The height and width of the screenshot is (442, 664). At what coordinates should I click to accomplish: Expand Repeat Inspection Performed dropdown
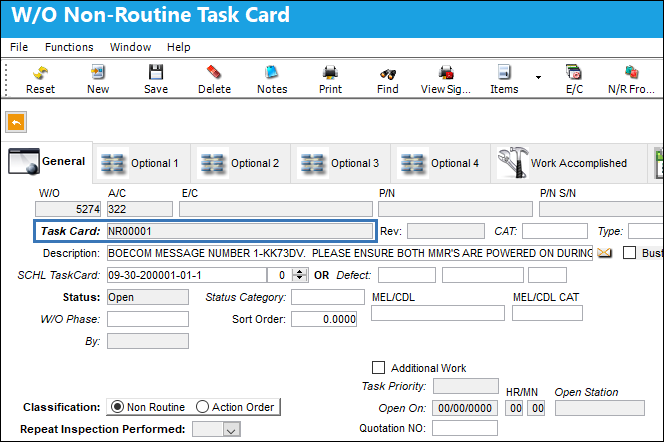click(231, 430)
